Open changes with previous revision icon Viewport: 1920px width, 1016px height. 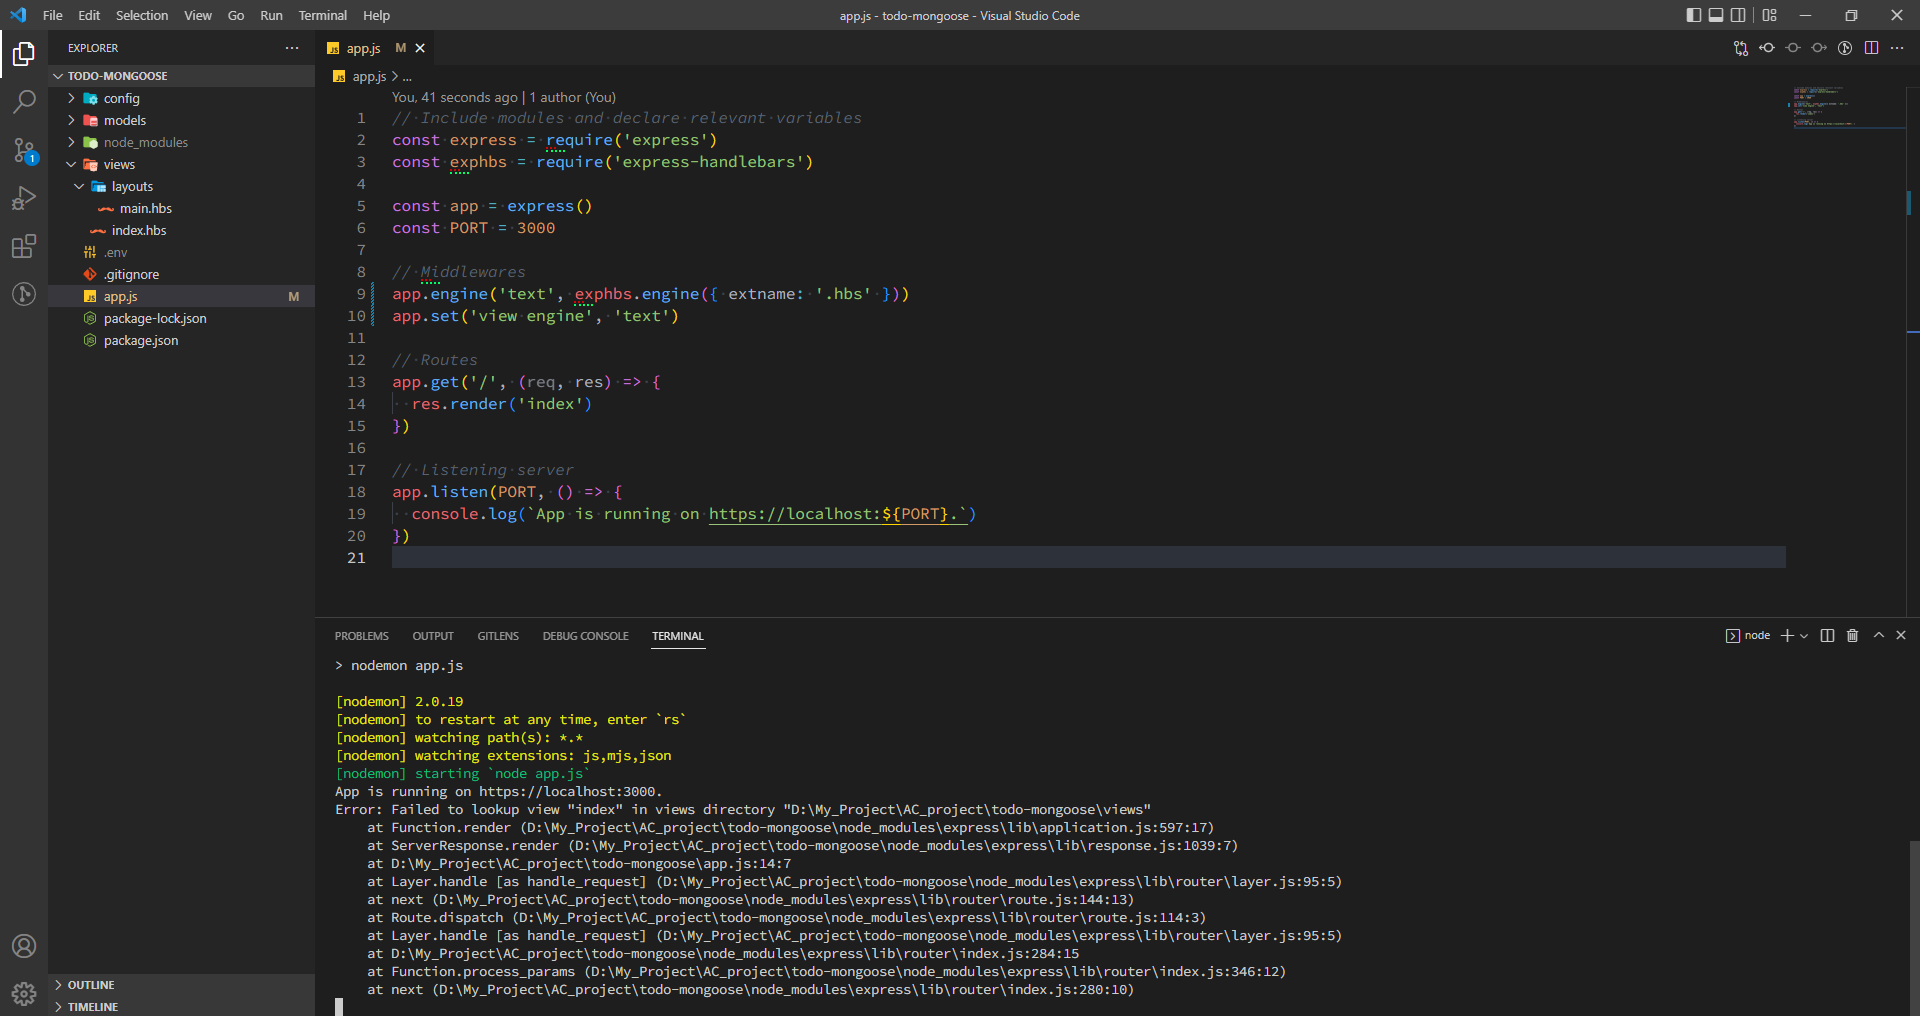click(1767, 48)
